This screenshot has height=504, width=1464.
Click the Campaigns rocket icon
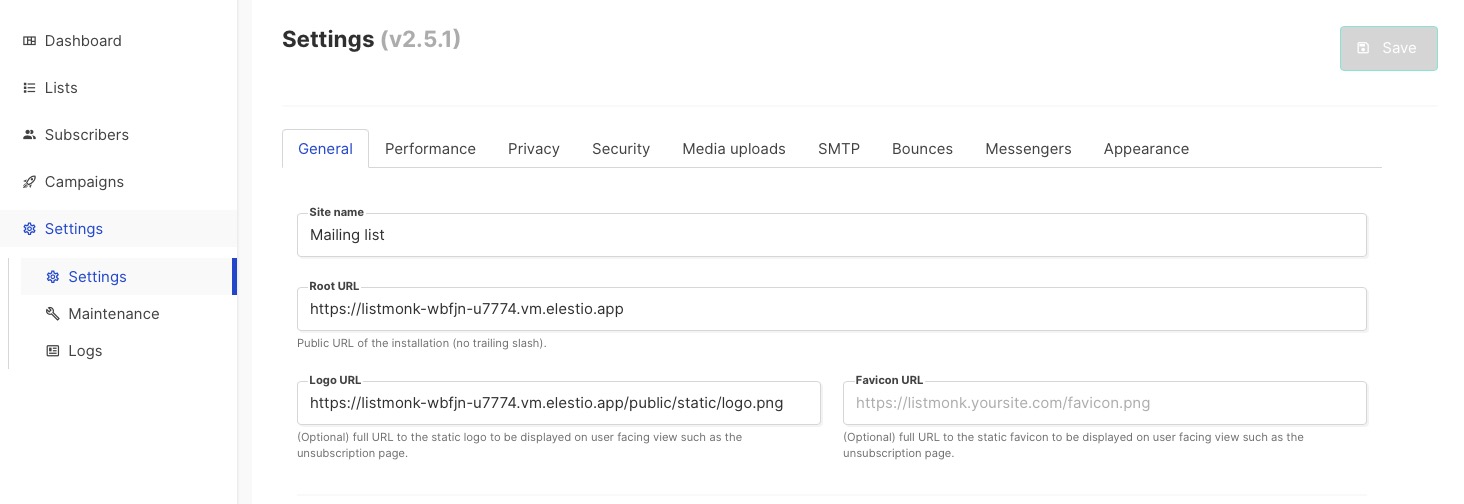[29, 182]
